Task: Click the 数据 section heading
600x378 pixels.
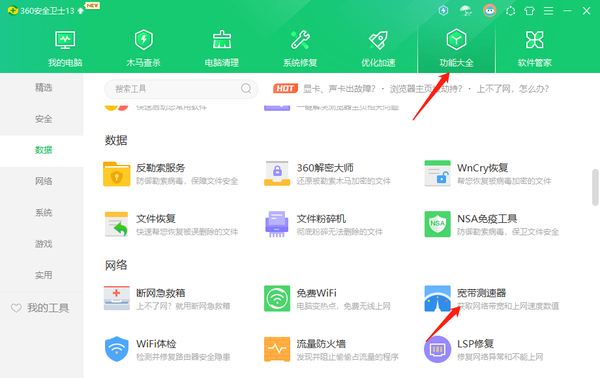Action: 116,140
